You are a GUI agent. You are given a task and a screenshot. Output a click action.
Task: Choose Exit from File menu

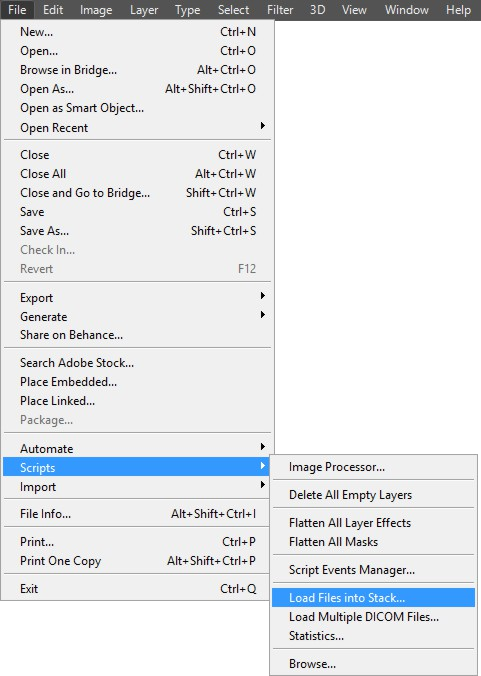point(137,588)
